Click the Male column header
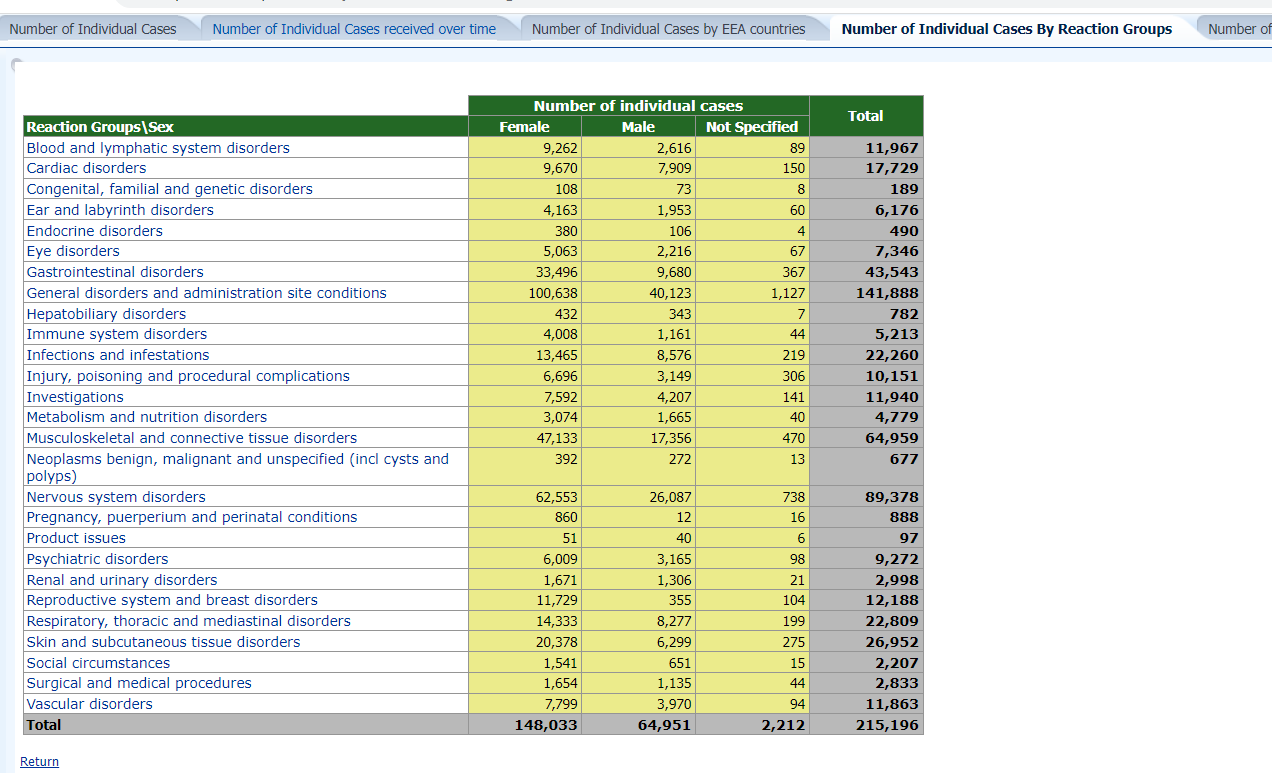This screenshot has height=773, width=1272. (x=638, y=127)
